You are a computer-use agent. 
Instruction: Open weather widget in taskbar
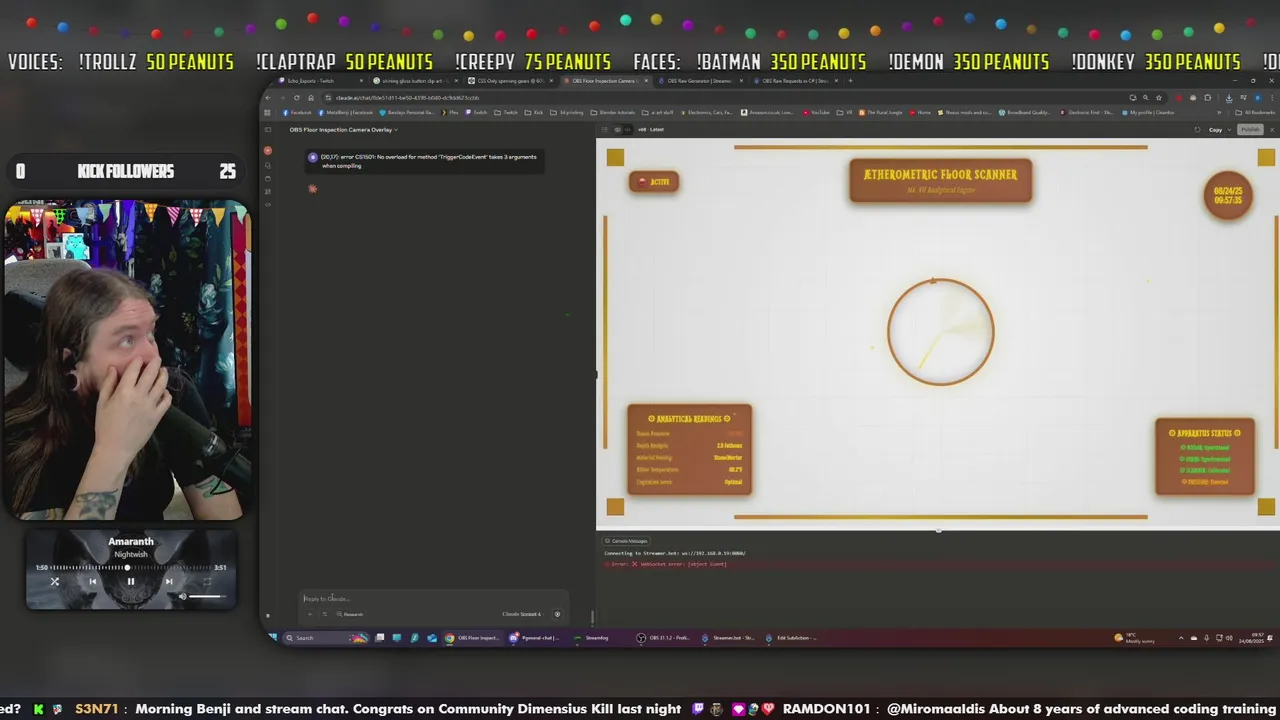click(1136, 637)
